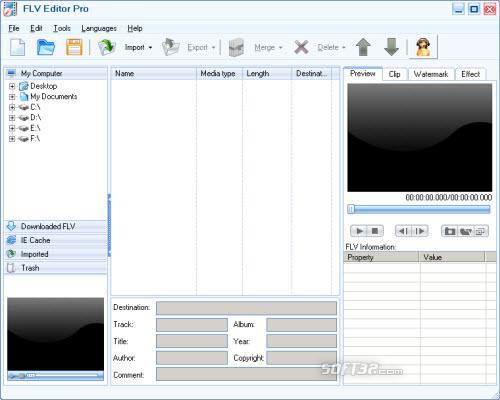Open the Edit menu
500x400 pixels.
(x=36, y=28)
